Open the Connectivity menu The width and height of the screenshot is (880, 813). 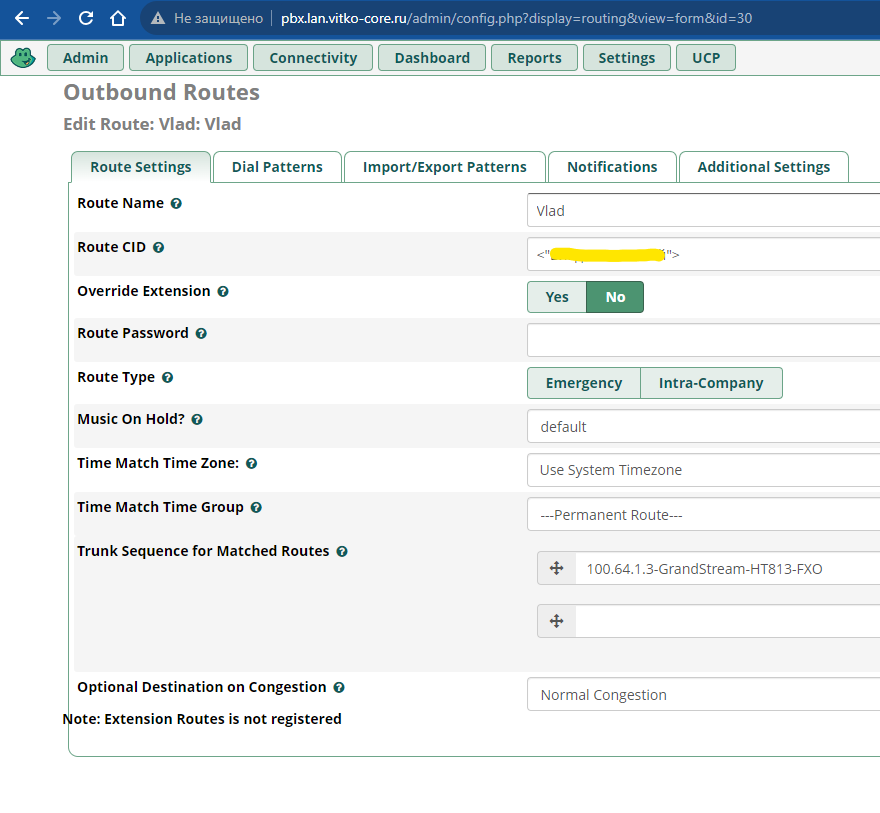(x=313, y=58)
